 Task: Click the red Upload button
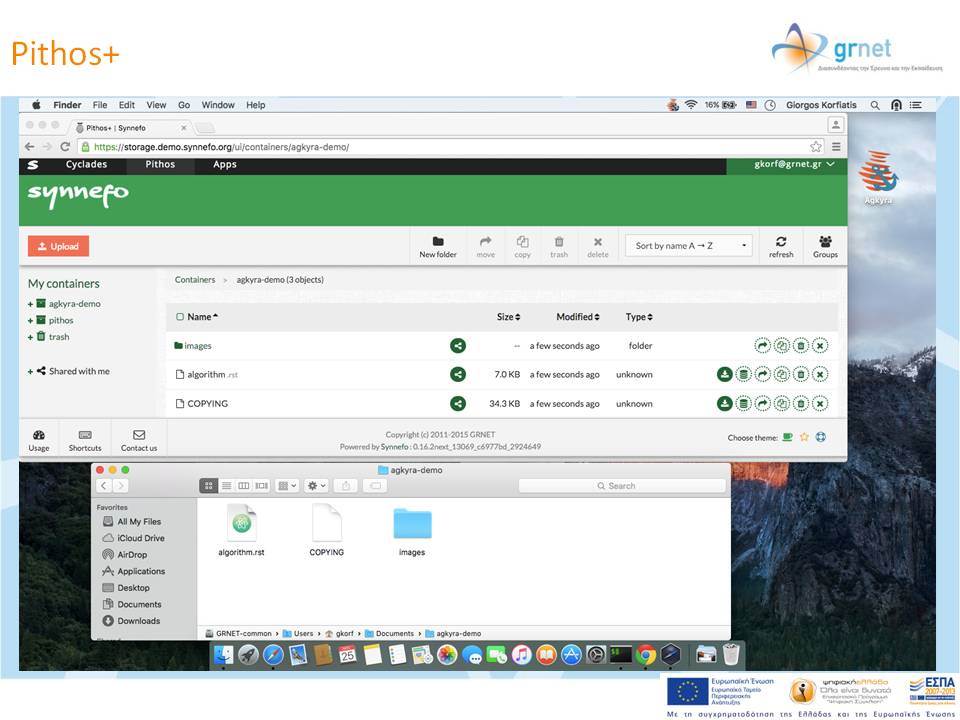click(58, 246)
